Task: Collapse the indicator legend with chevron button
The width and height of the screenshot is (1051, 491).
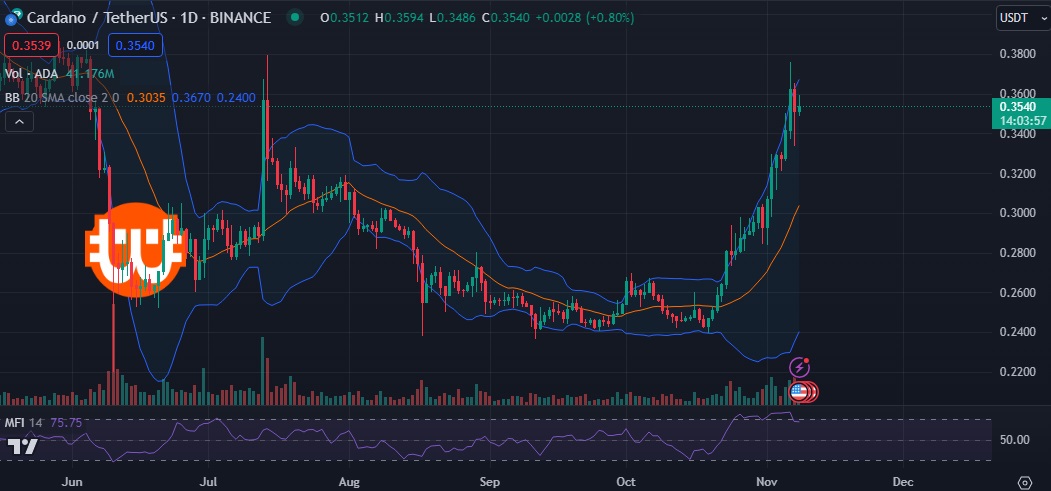Action: tap(19, 121)
